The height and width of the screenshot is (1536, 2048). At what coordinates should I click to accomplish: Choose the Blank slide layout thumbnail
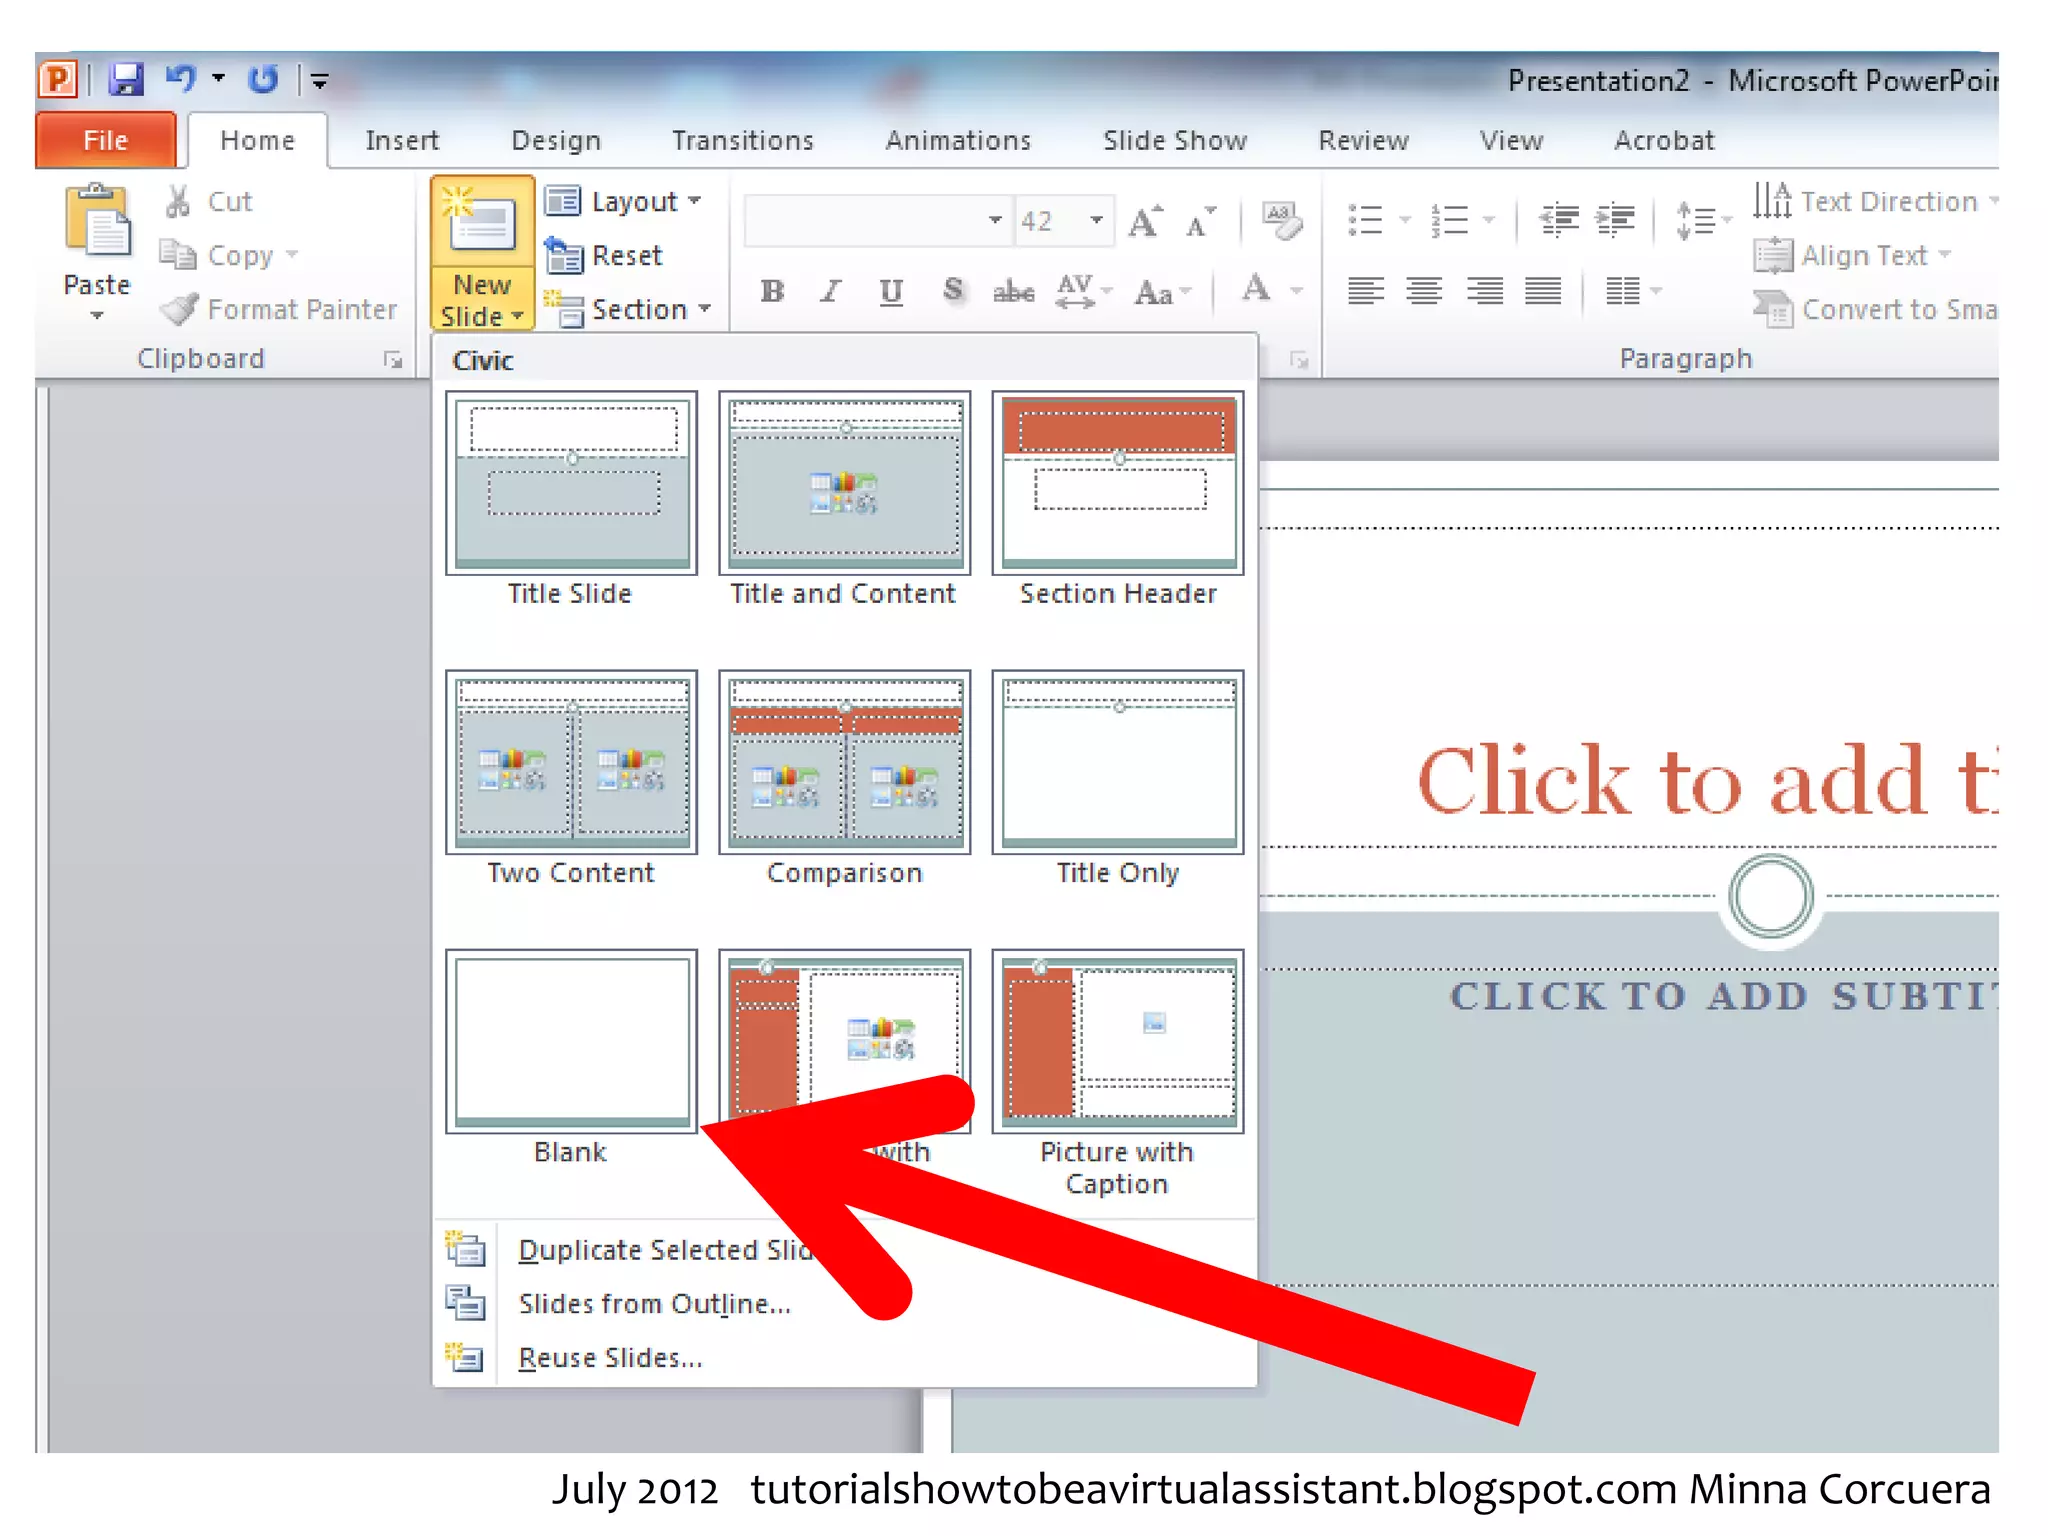click(571, 1041)
